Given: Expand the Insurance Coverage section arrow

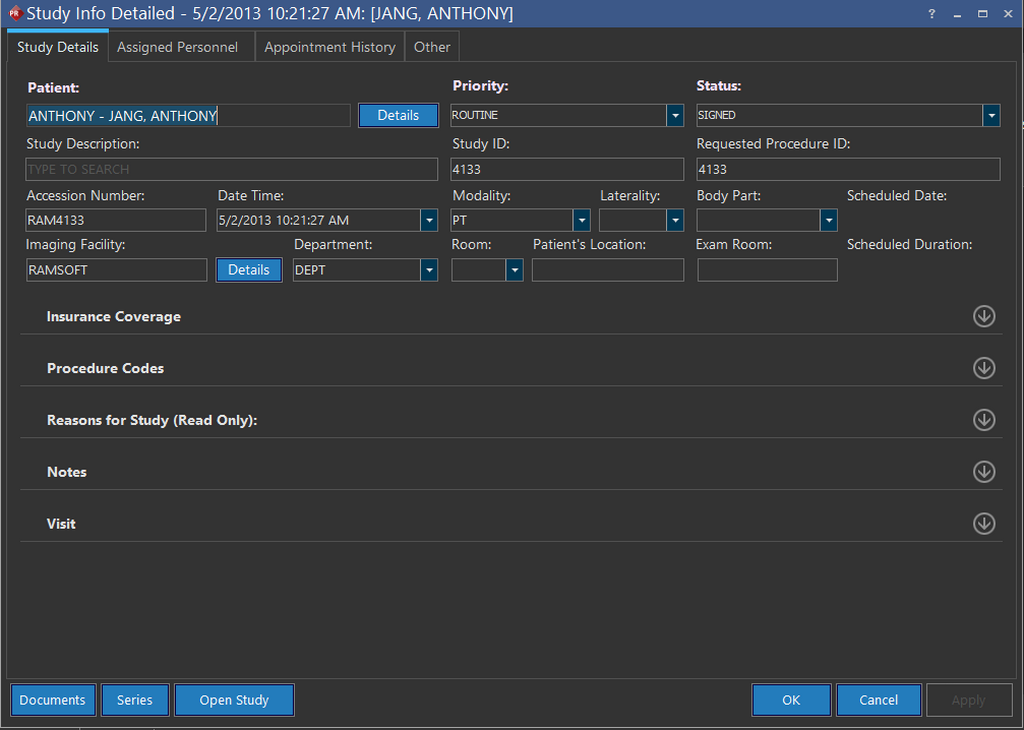Looking at the screenshot, I should pos(984,316).
